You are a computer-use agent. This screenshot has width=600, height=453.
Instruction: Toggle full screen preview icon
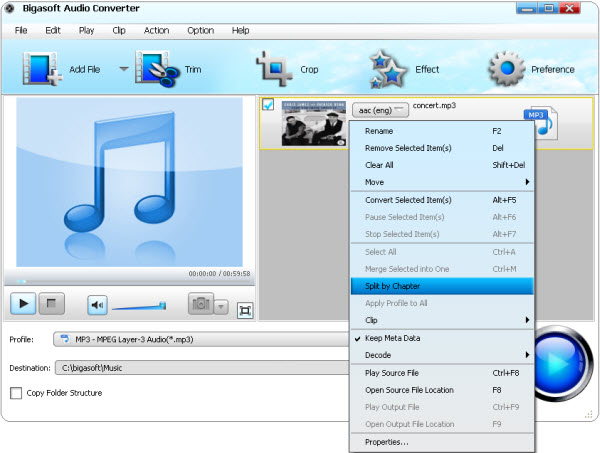(x=245, y=310)
